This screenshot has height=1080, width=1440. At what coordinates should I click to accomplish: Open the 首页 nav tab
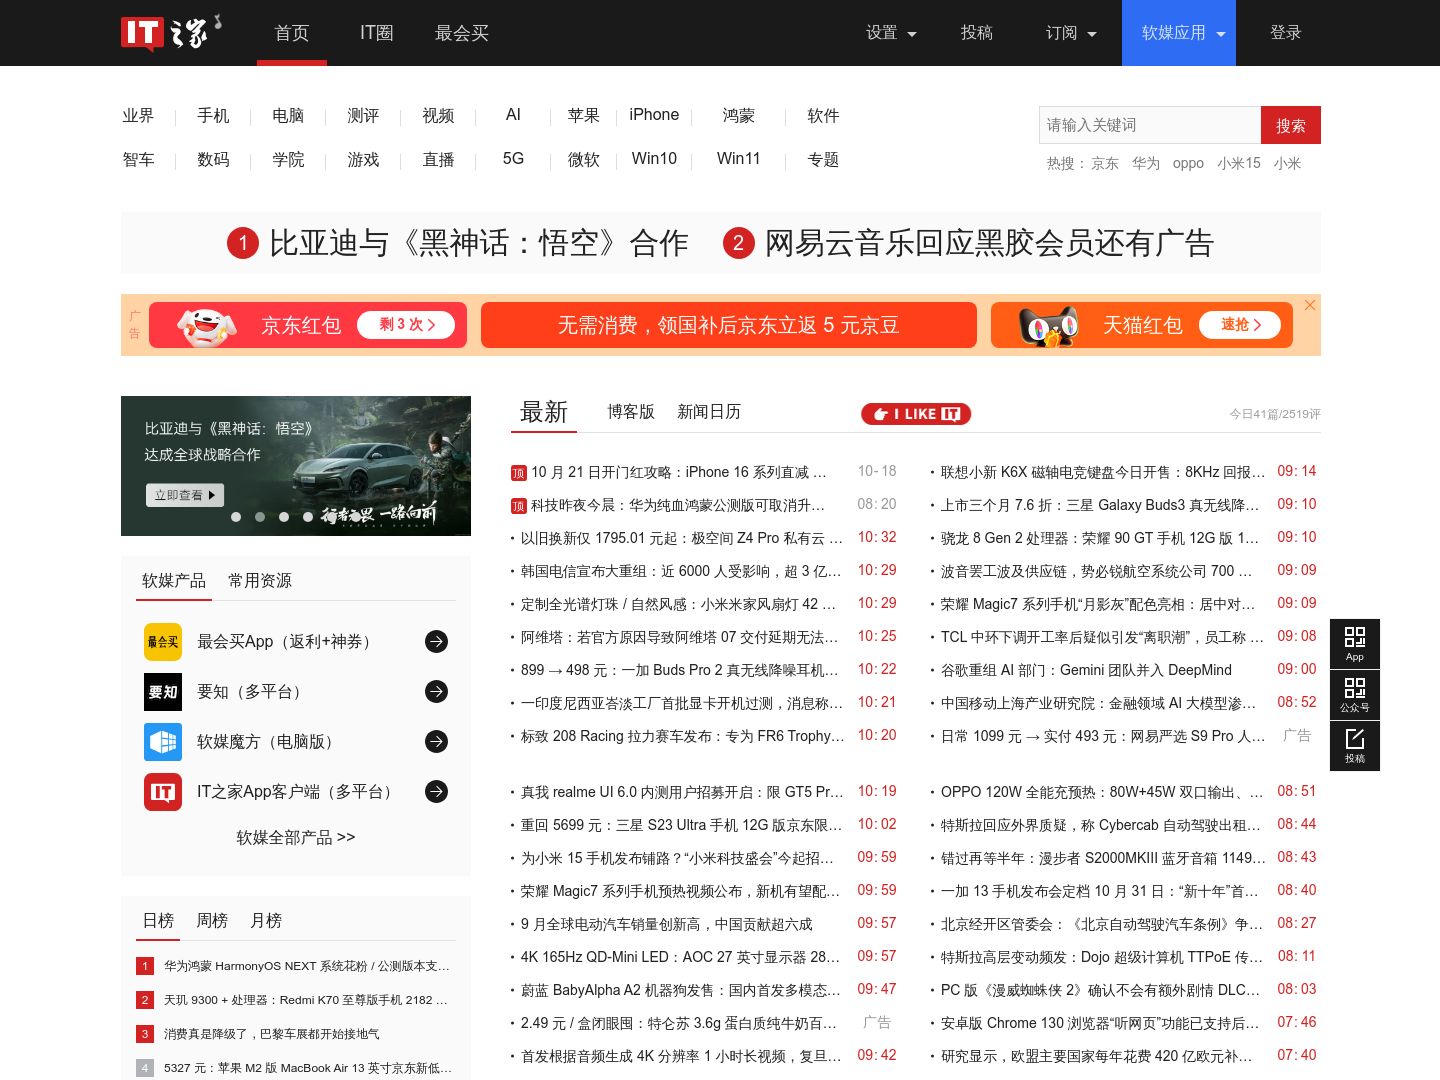click(292, 33)
